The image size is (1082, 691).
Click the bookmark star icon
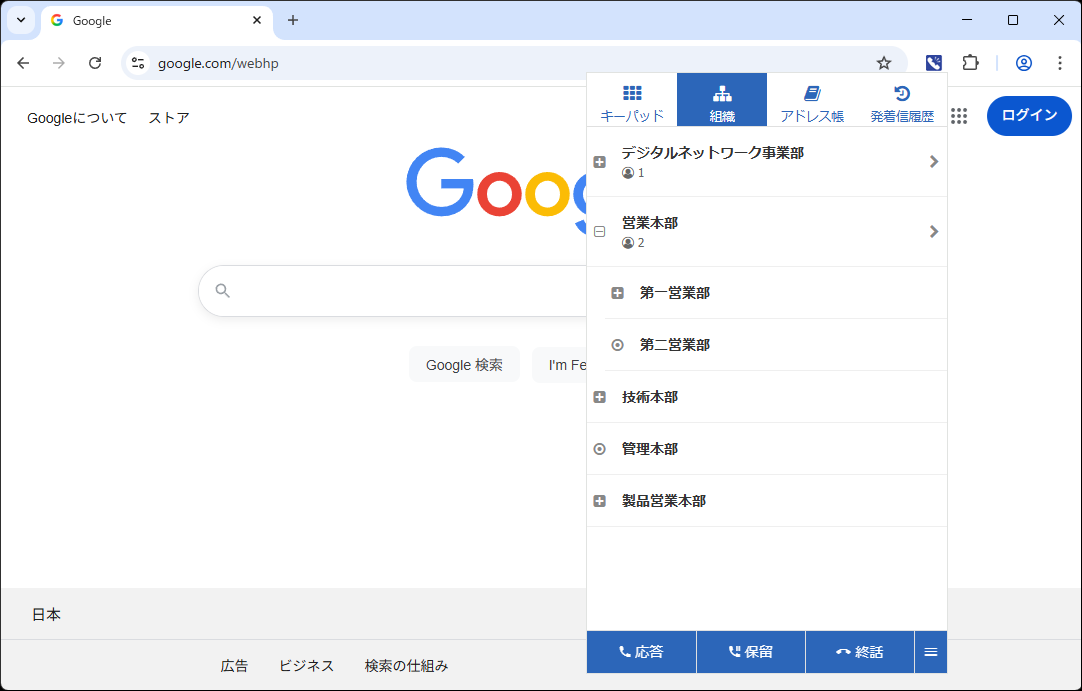(x=884, y=62)
